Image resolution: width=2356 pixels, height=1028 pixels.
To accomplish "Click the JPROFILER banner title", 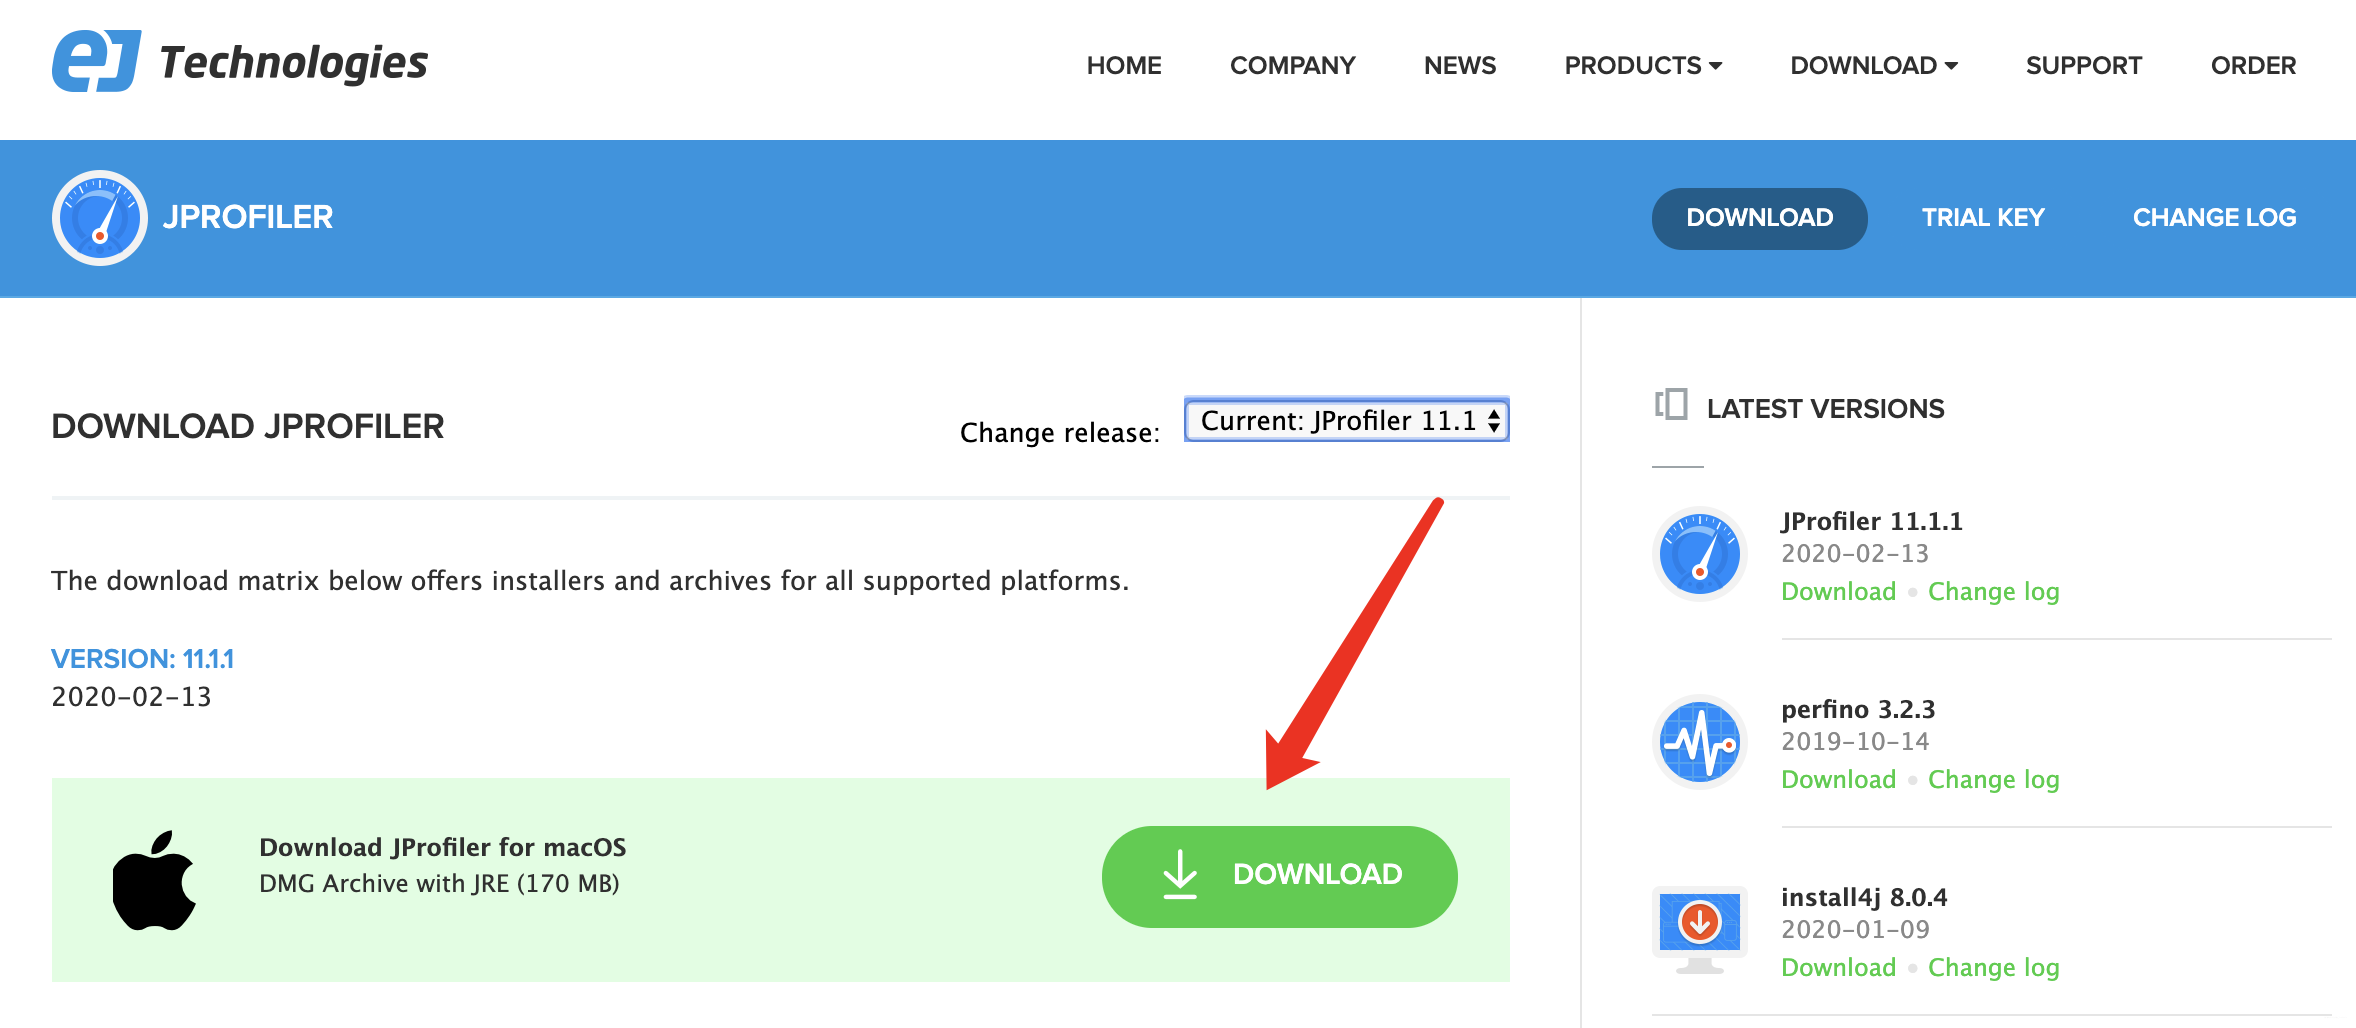I will [248, 217].
